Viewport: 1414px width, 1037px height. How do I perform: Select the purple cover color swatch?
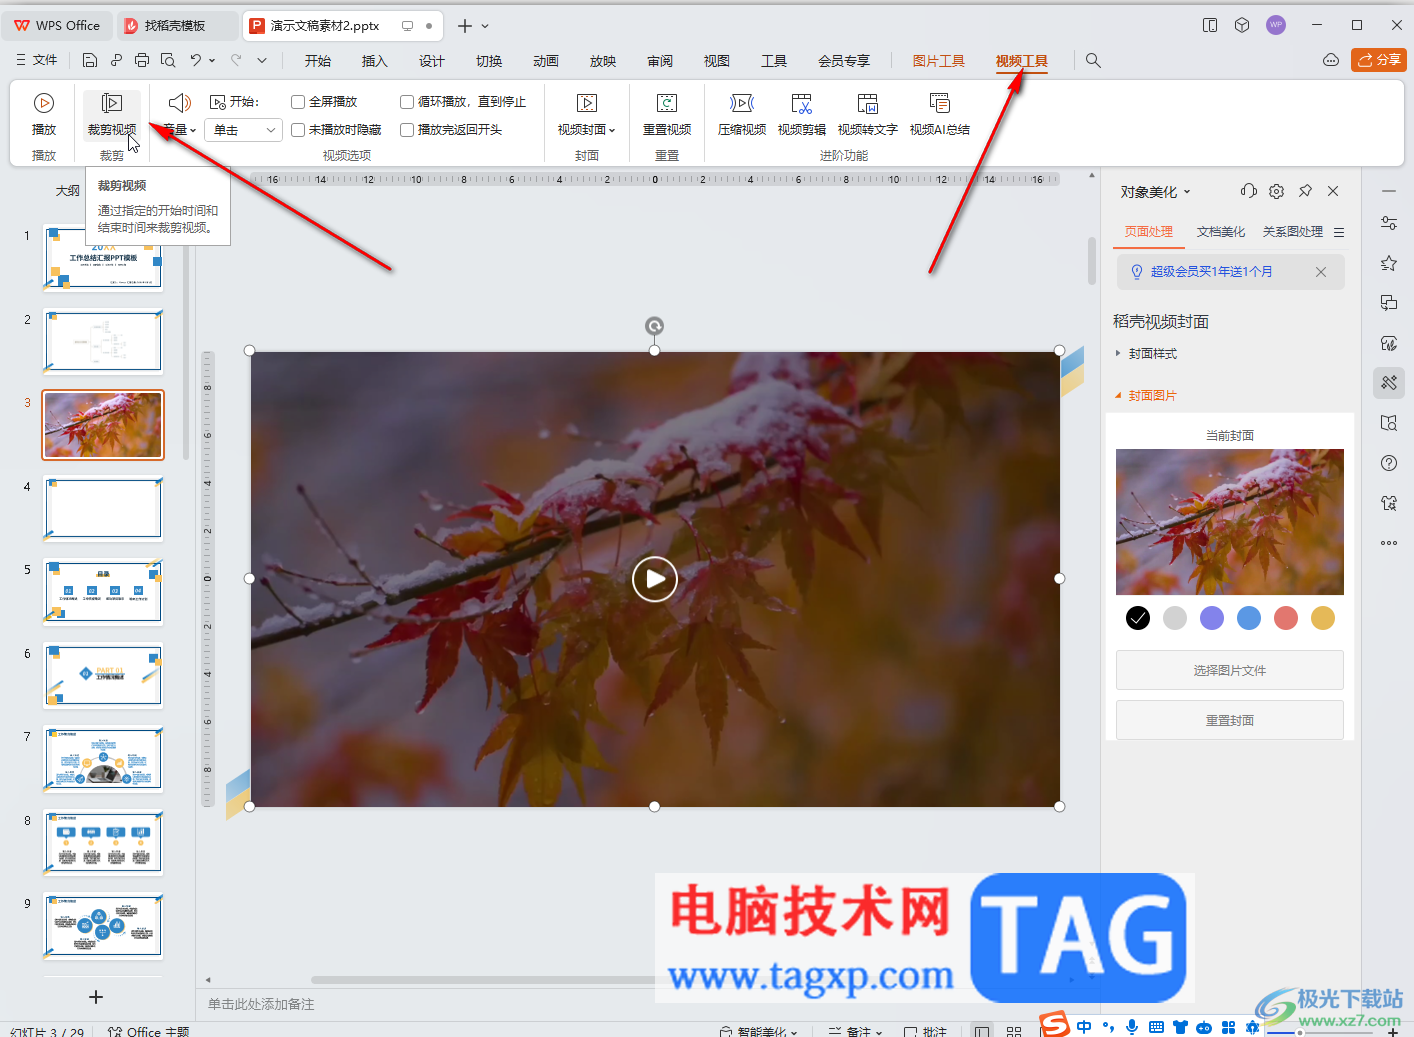tap(1212, 618)
